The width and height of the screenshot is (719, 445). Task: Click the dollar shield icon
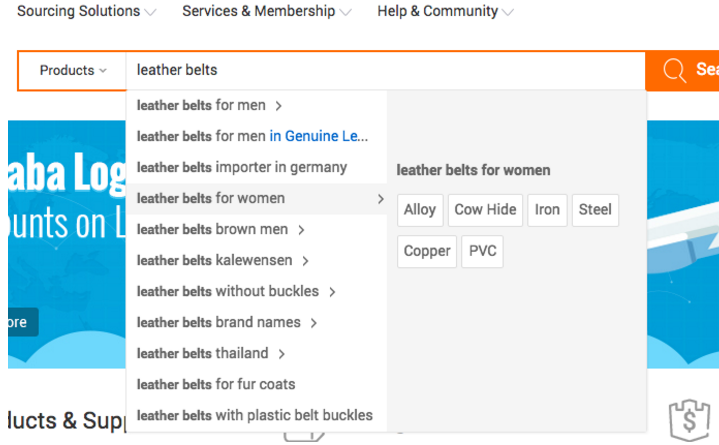tap(689, 420)
